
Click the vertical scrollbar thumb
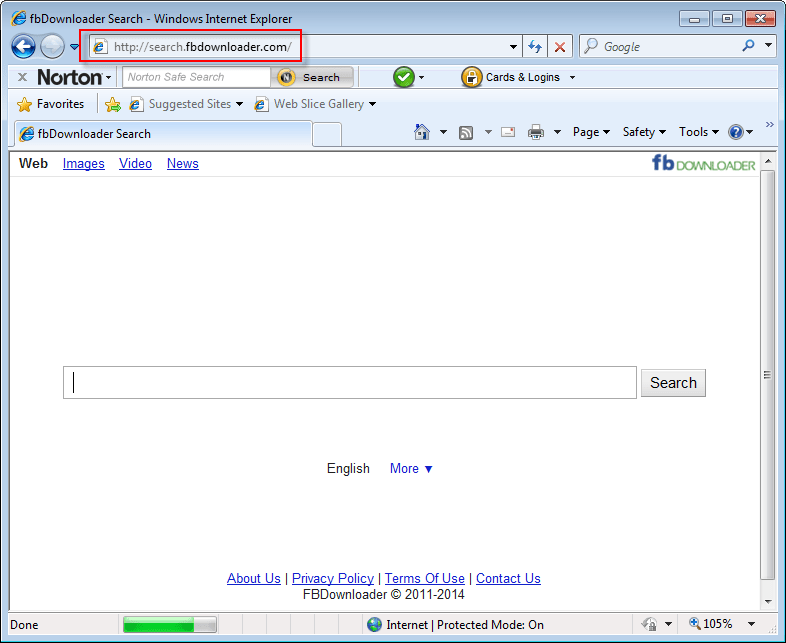tap(767, 375)
